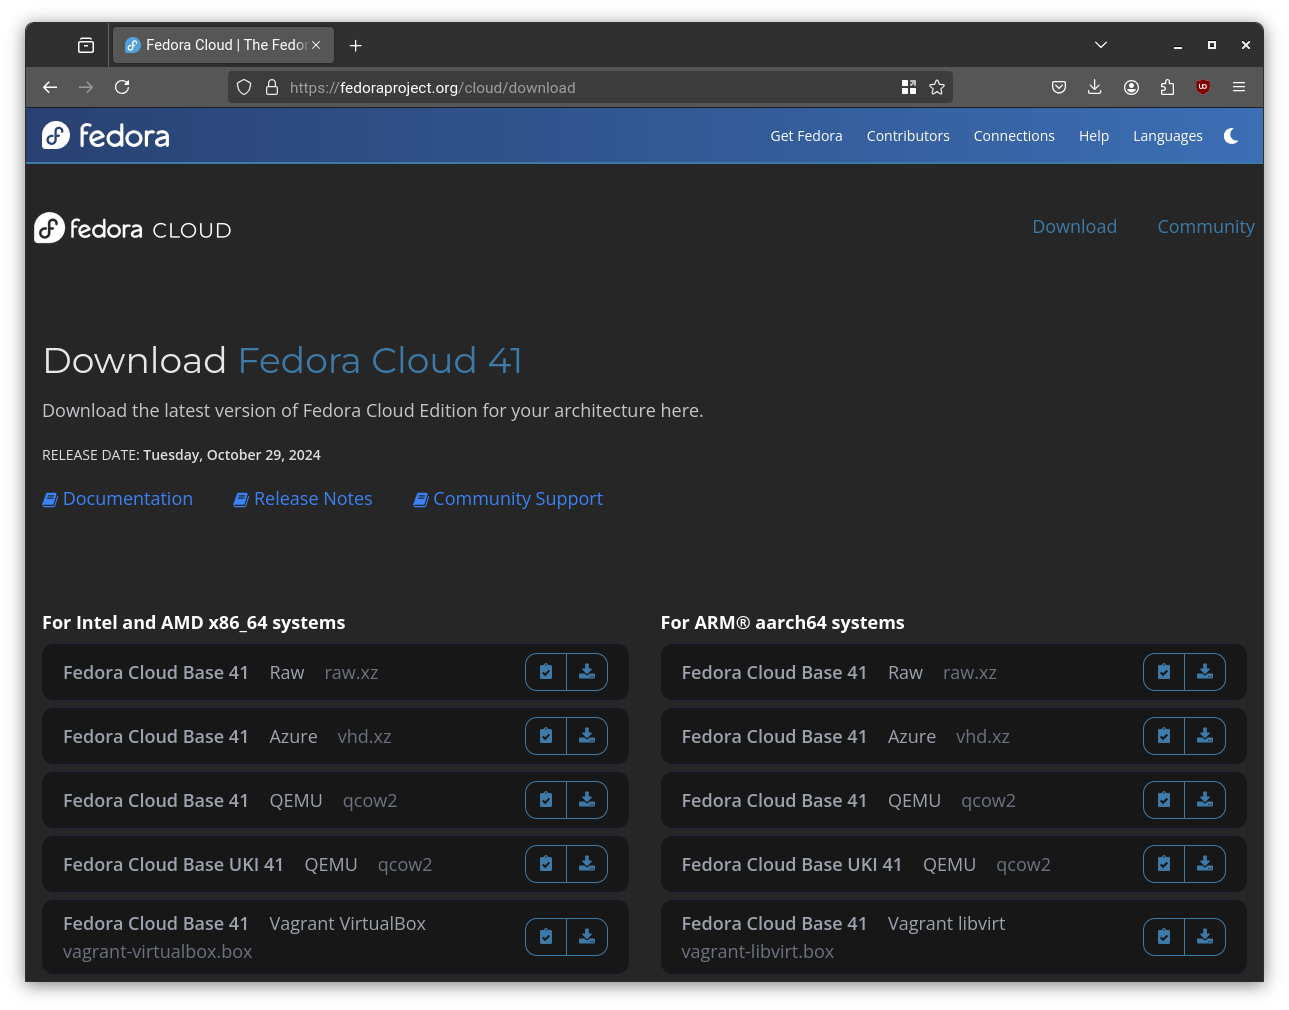Open the Firefox hamburger menu
1289x1010 pixels.
pos(1238,87)
